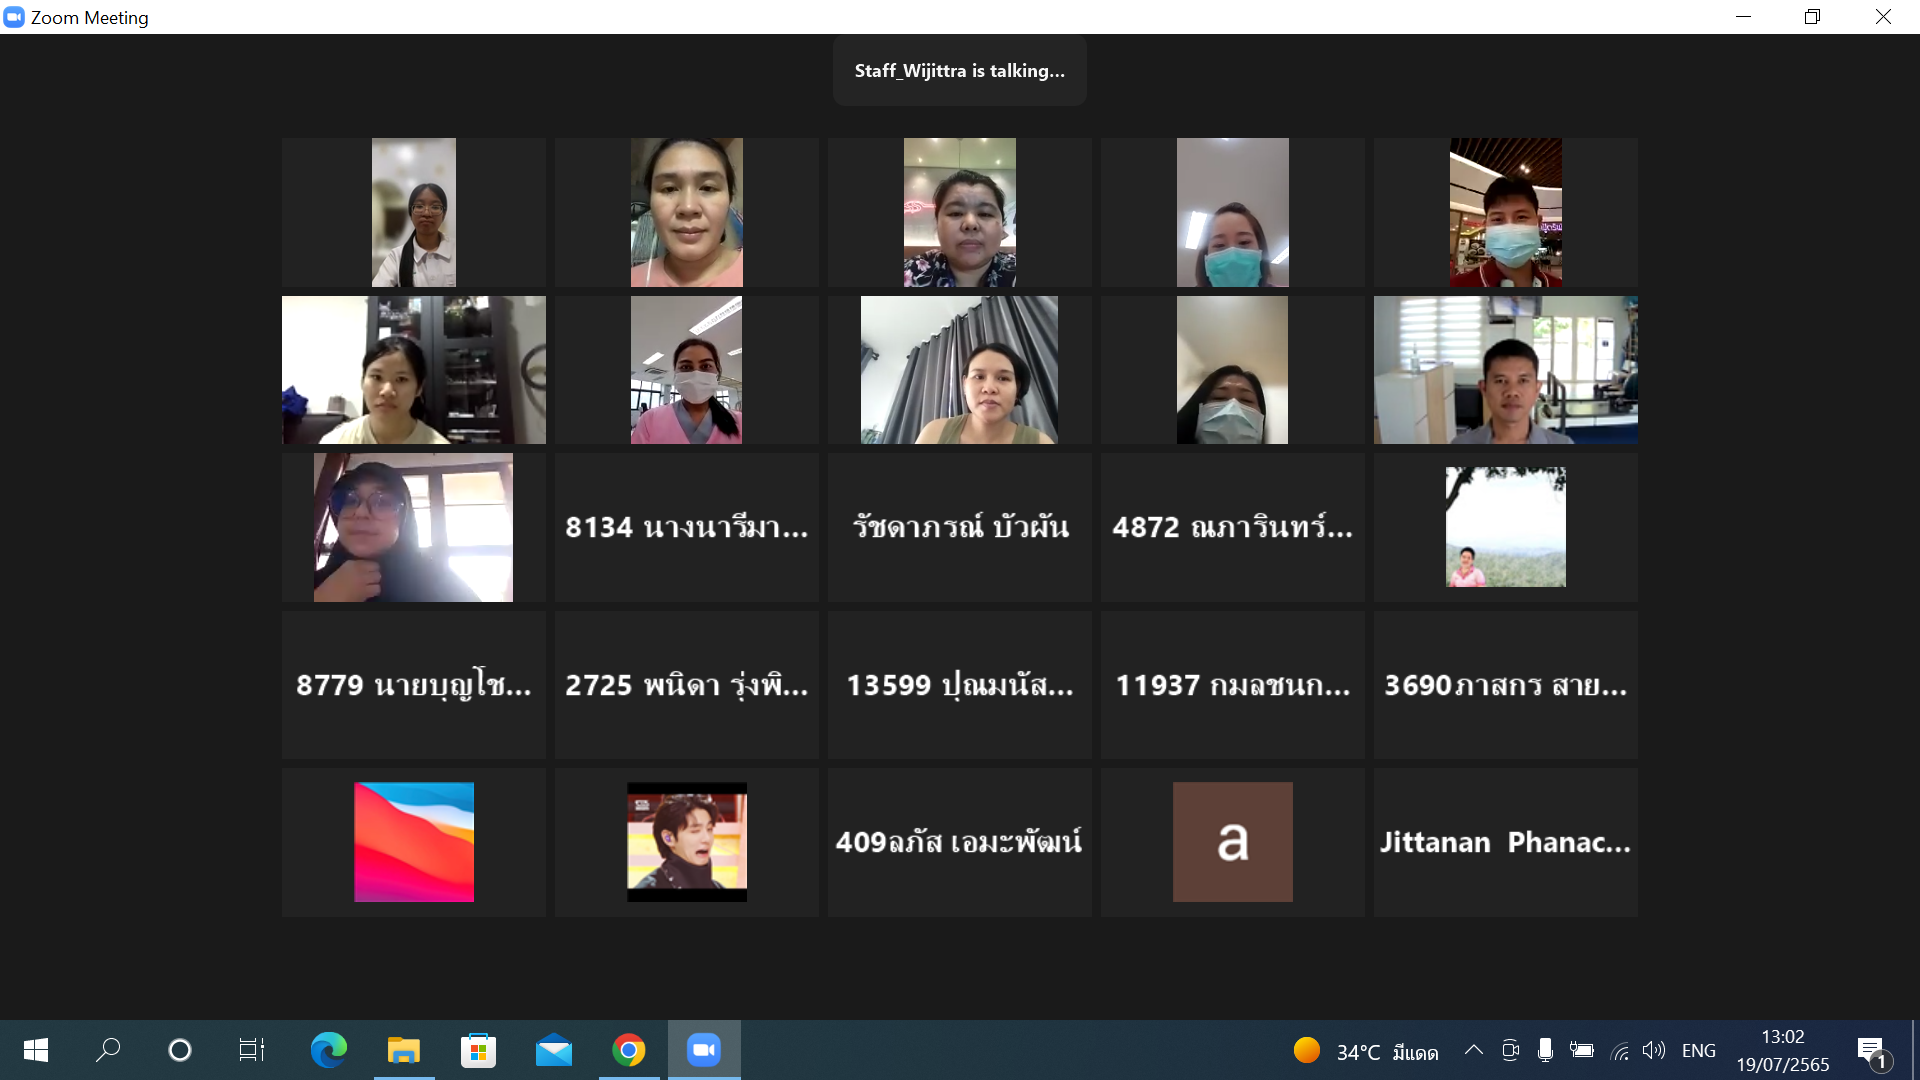Open the Zoom app in taskbar

tap(704, 1050)
